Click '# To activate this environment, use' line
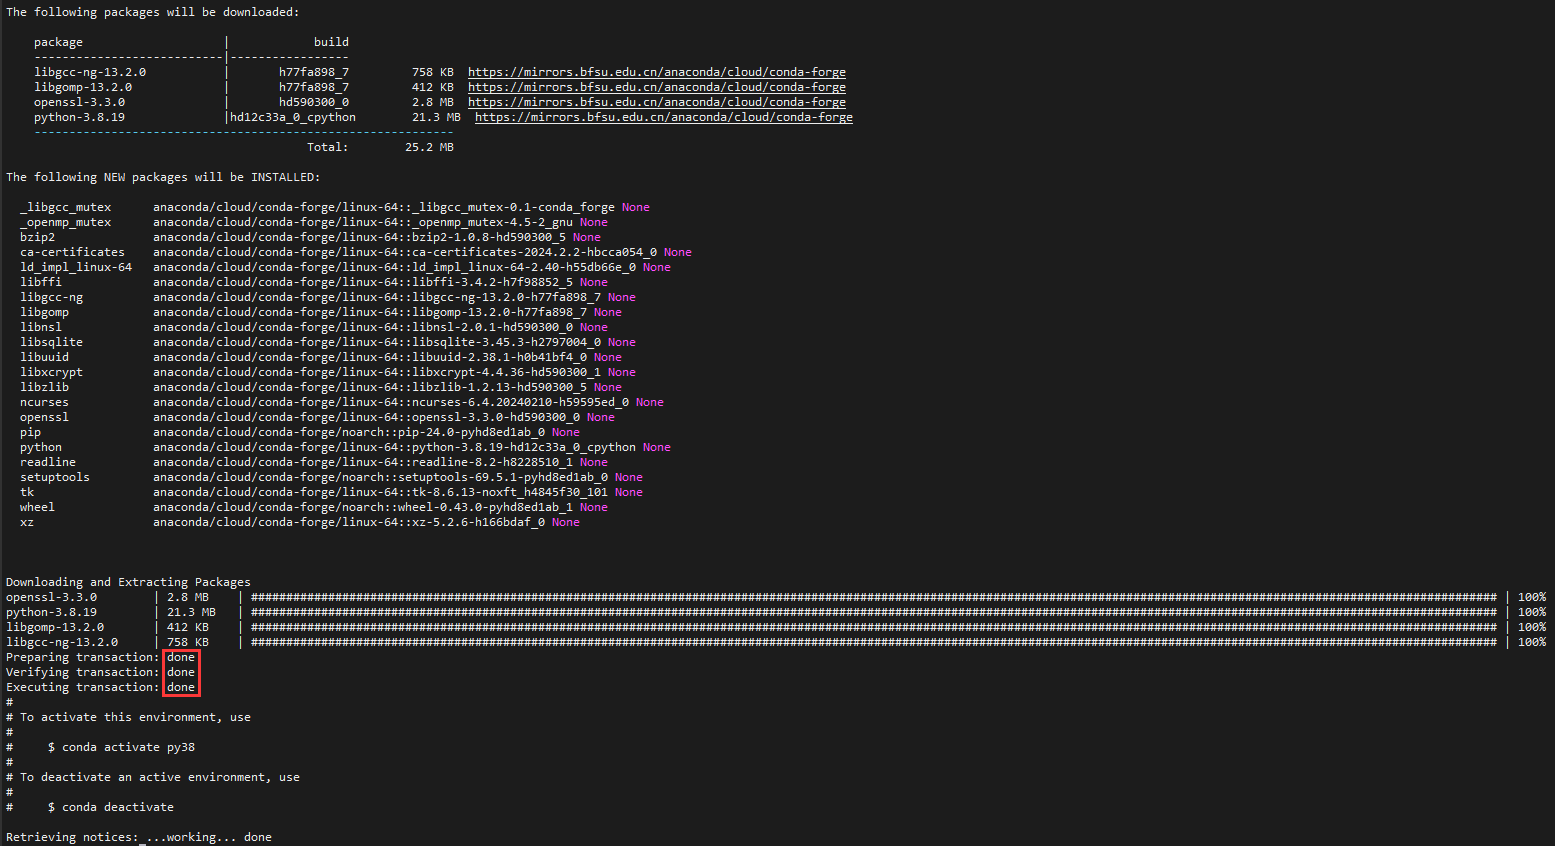The width and height of the screenshot is (1555, 846). [128, 717]
